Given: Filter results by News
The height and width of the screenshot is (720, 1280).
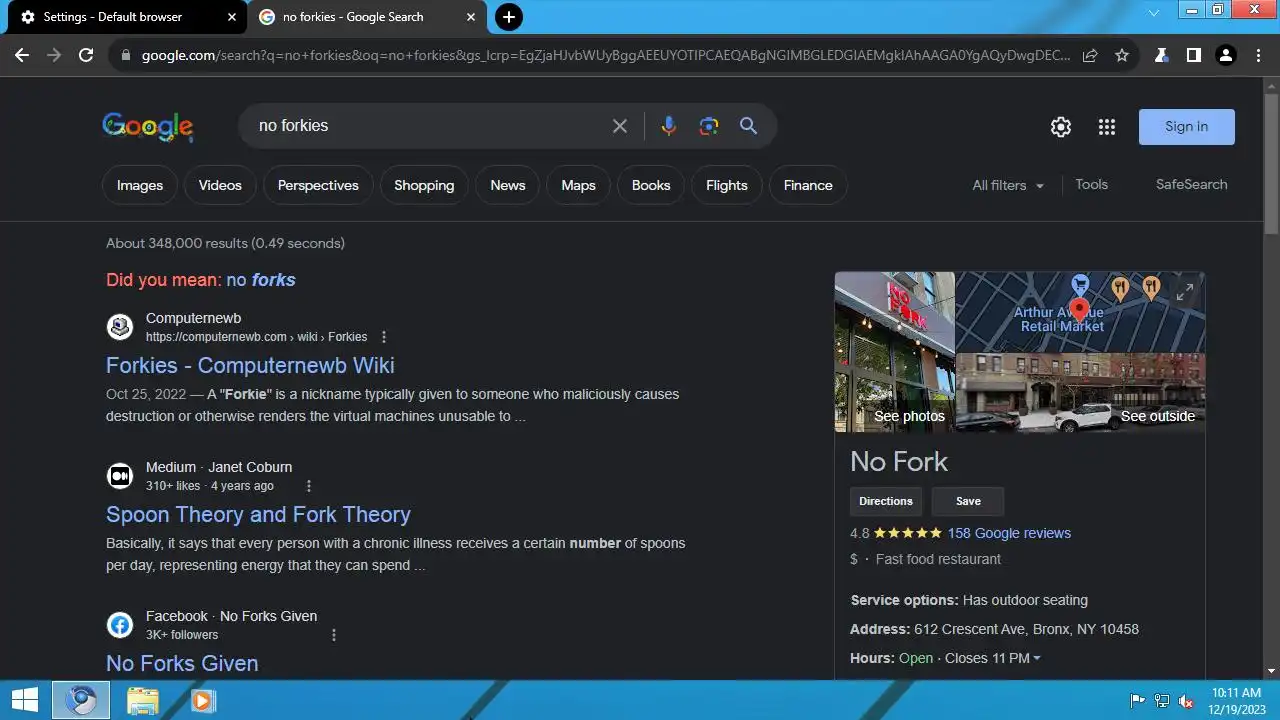Looking at the screenshot, I should click(x=508, y=185).
